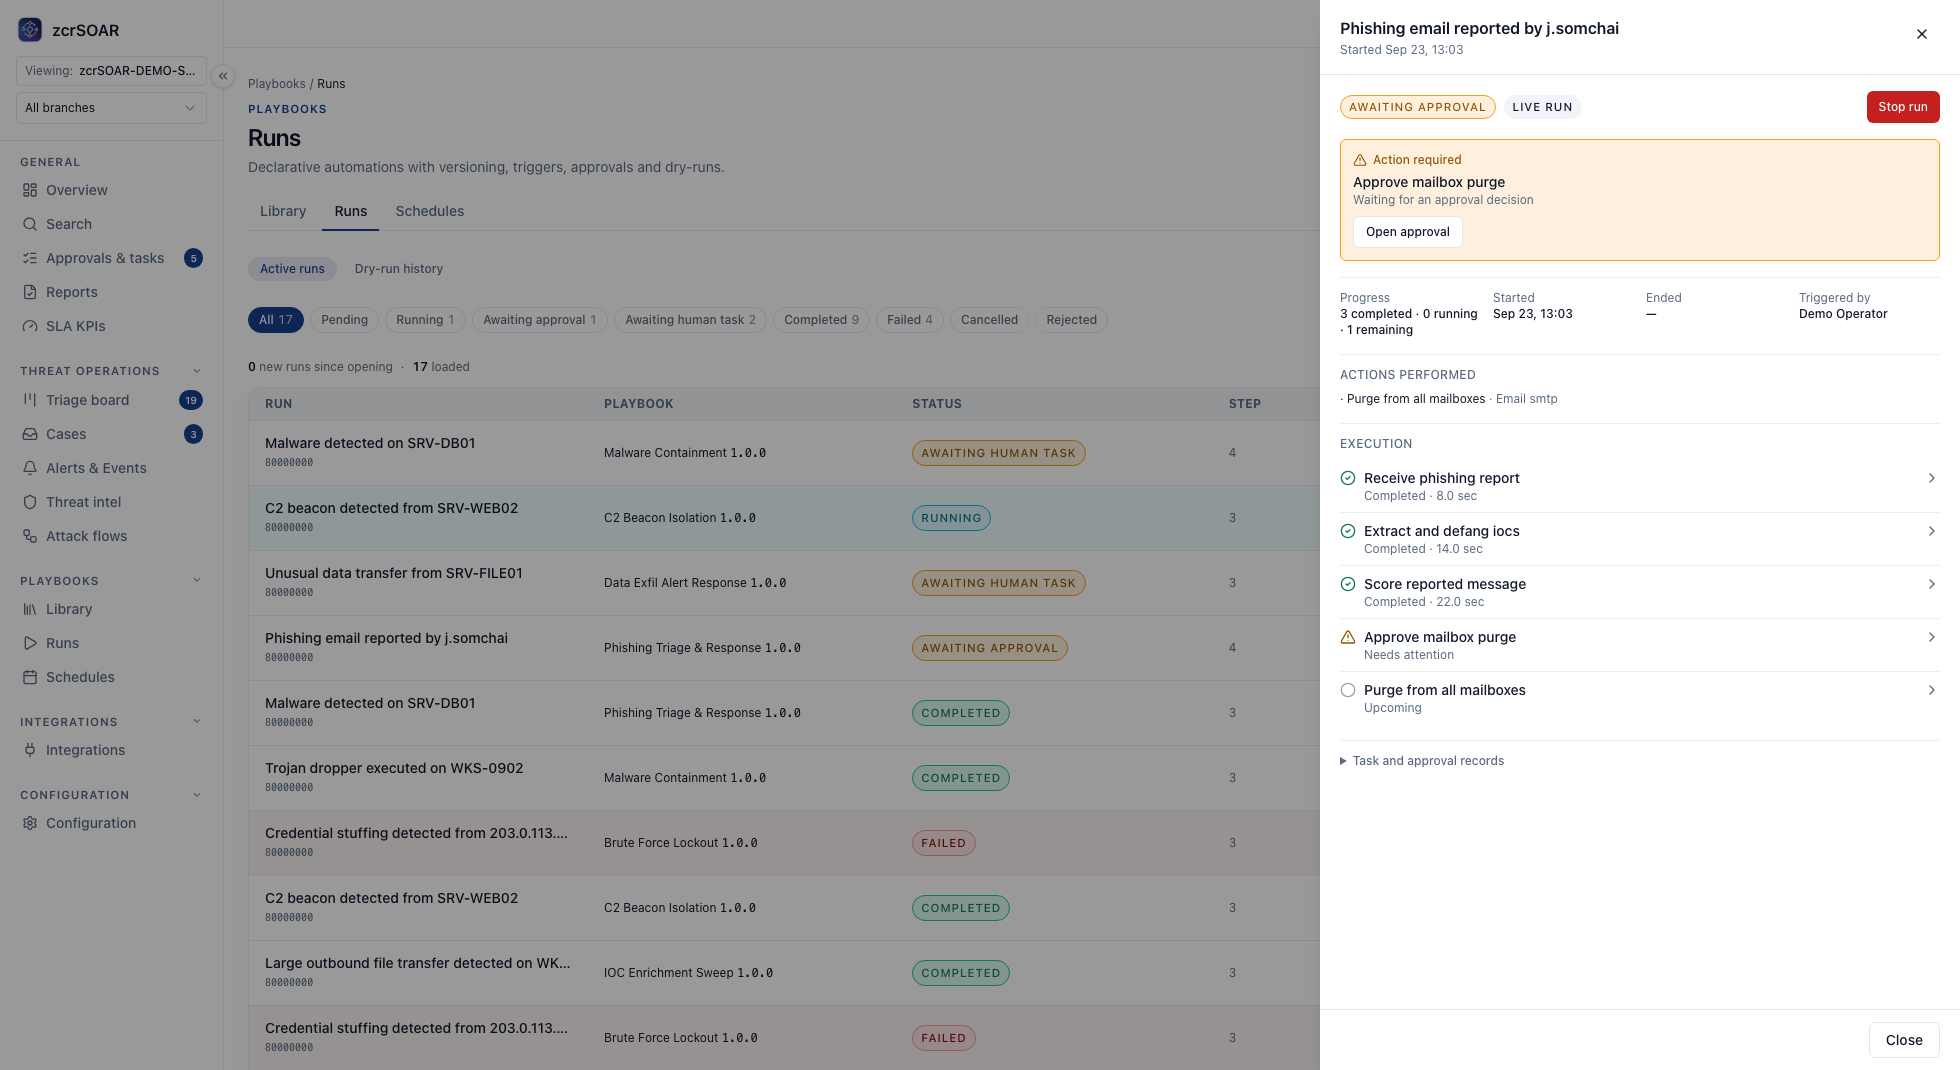
Task: Open Threat intel in the sidebar
Action: 111,502
